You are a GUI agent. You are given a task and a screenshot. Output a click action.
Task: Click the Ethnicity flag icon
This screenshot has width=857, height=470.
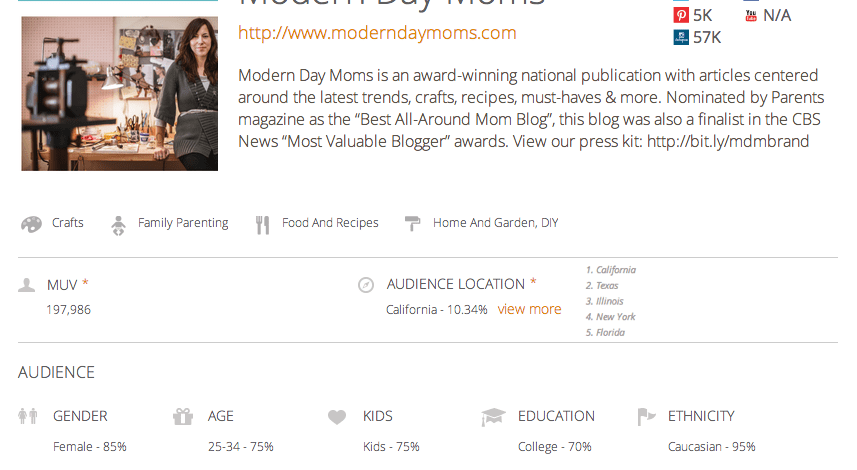pos(646,416)
